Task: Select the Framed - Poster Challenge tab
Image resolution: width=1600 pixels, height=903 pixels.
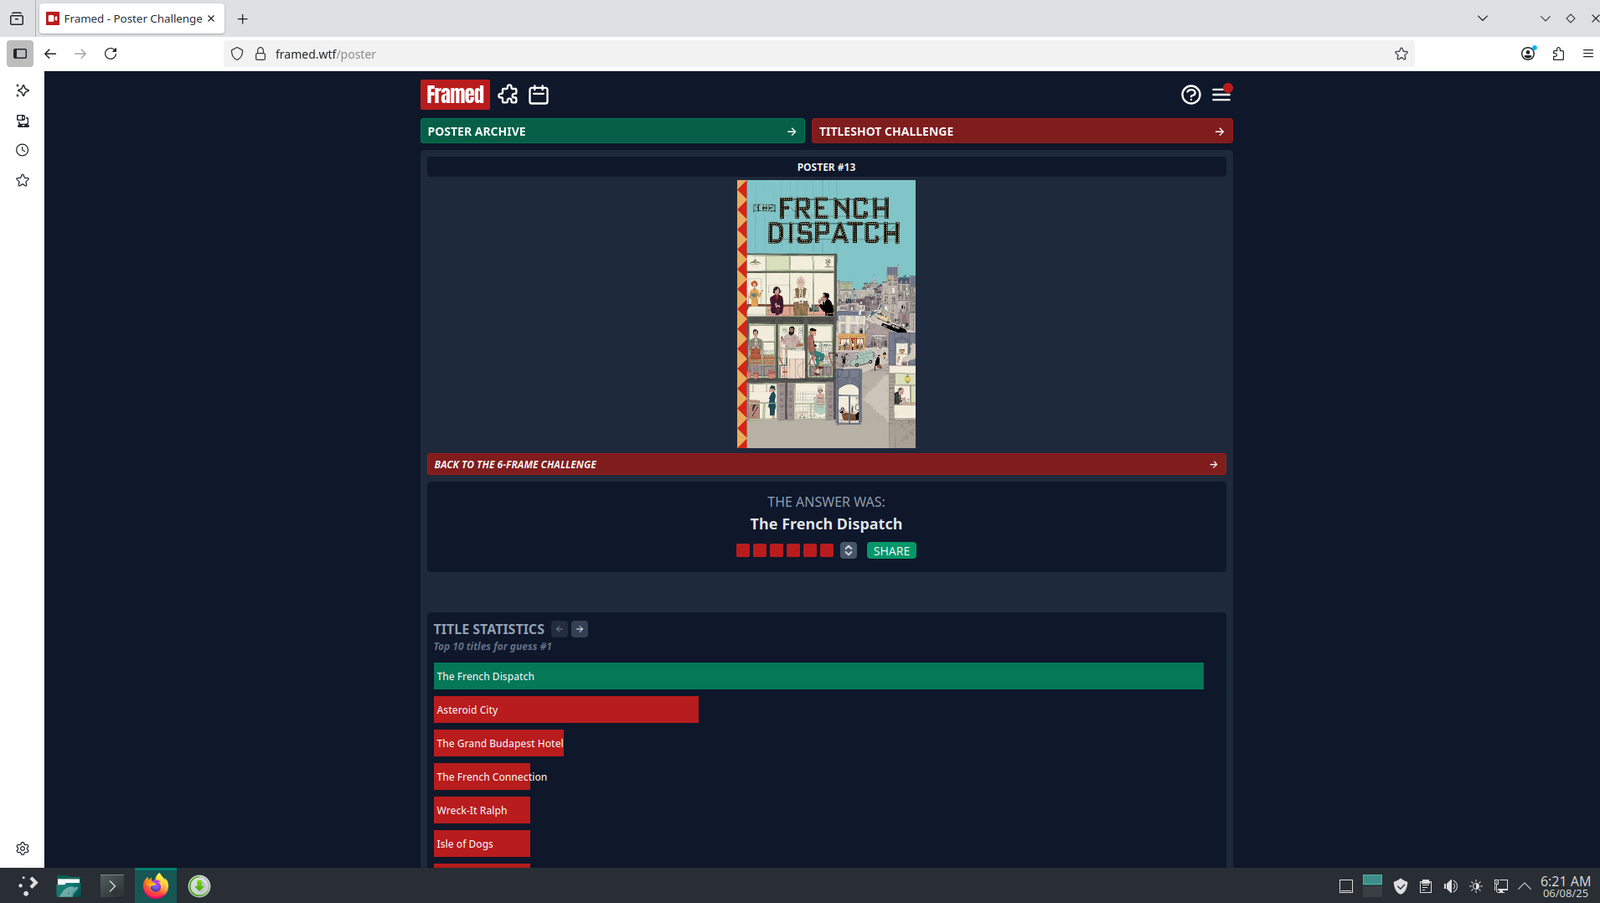Action: (132, 18)
